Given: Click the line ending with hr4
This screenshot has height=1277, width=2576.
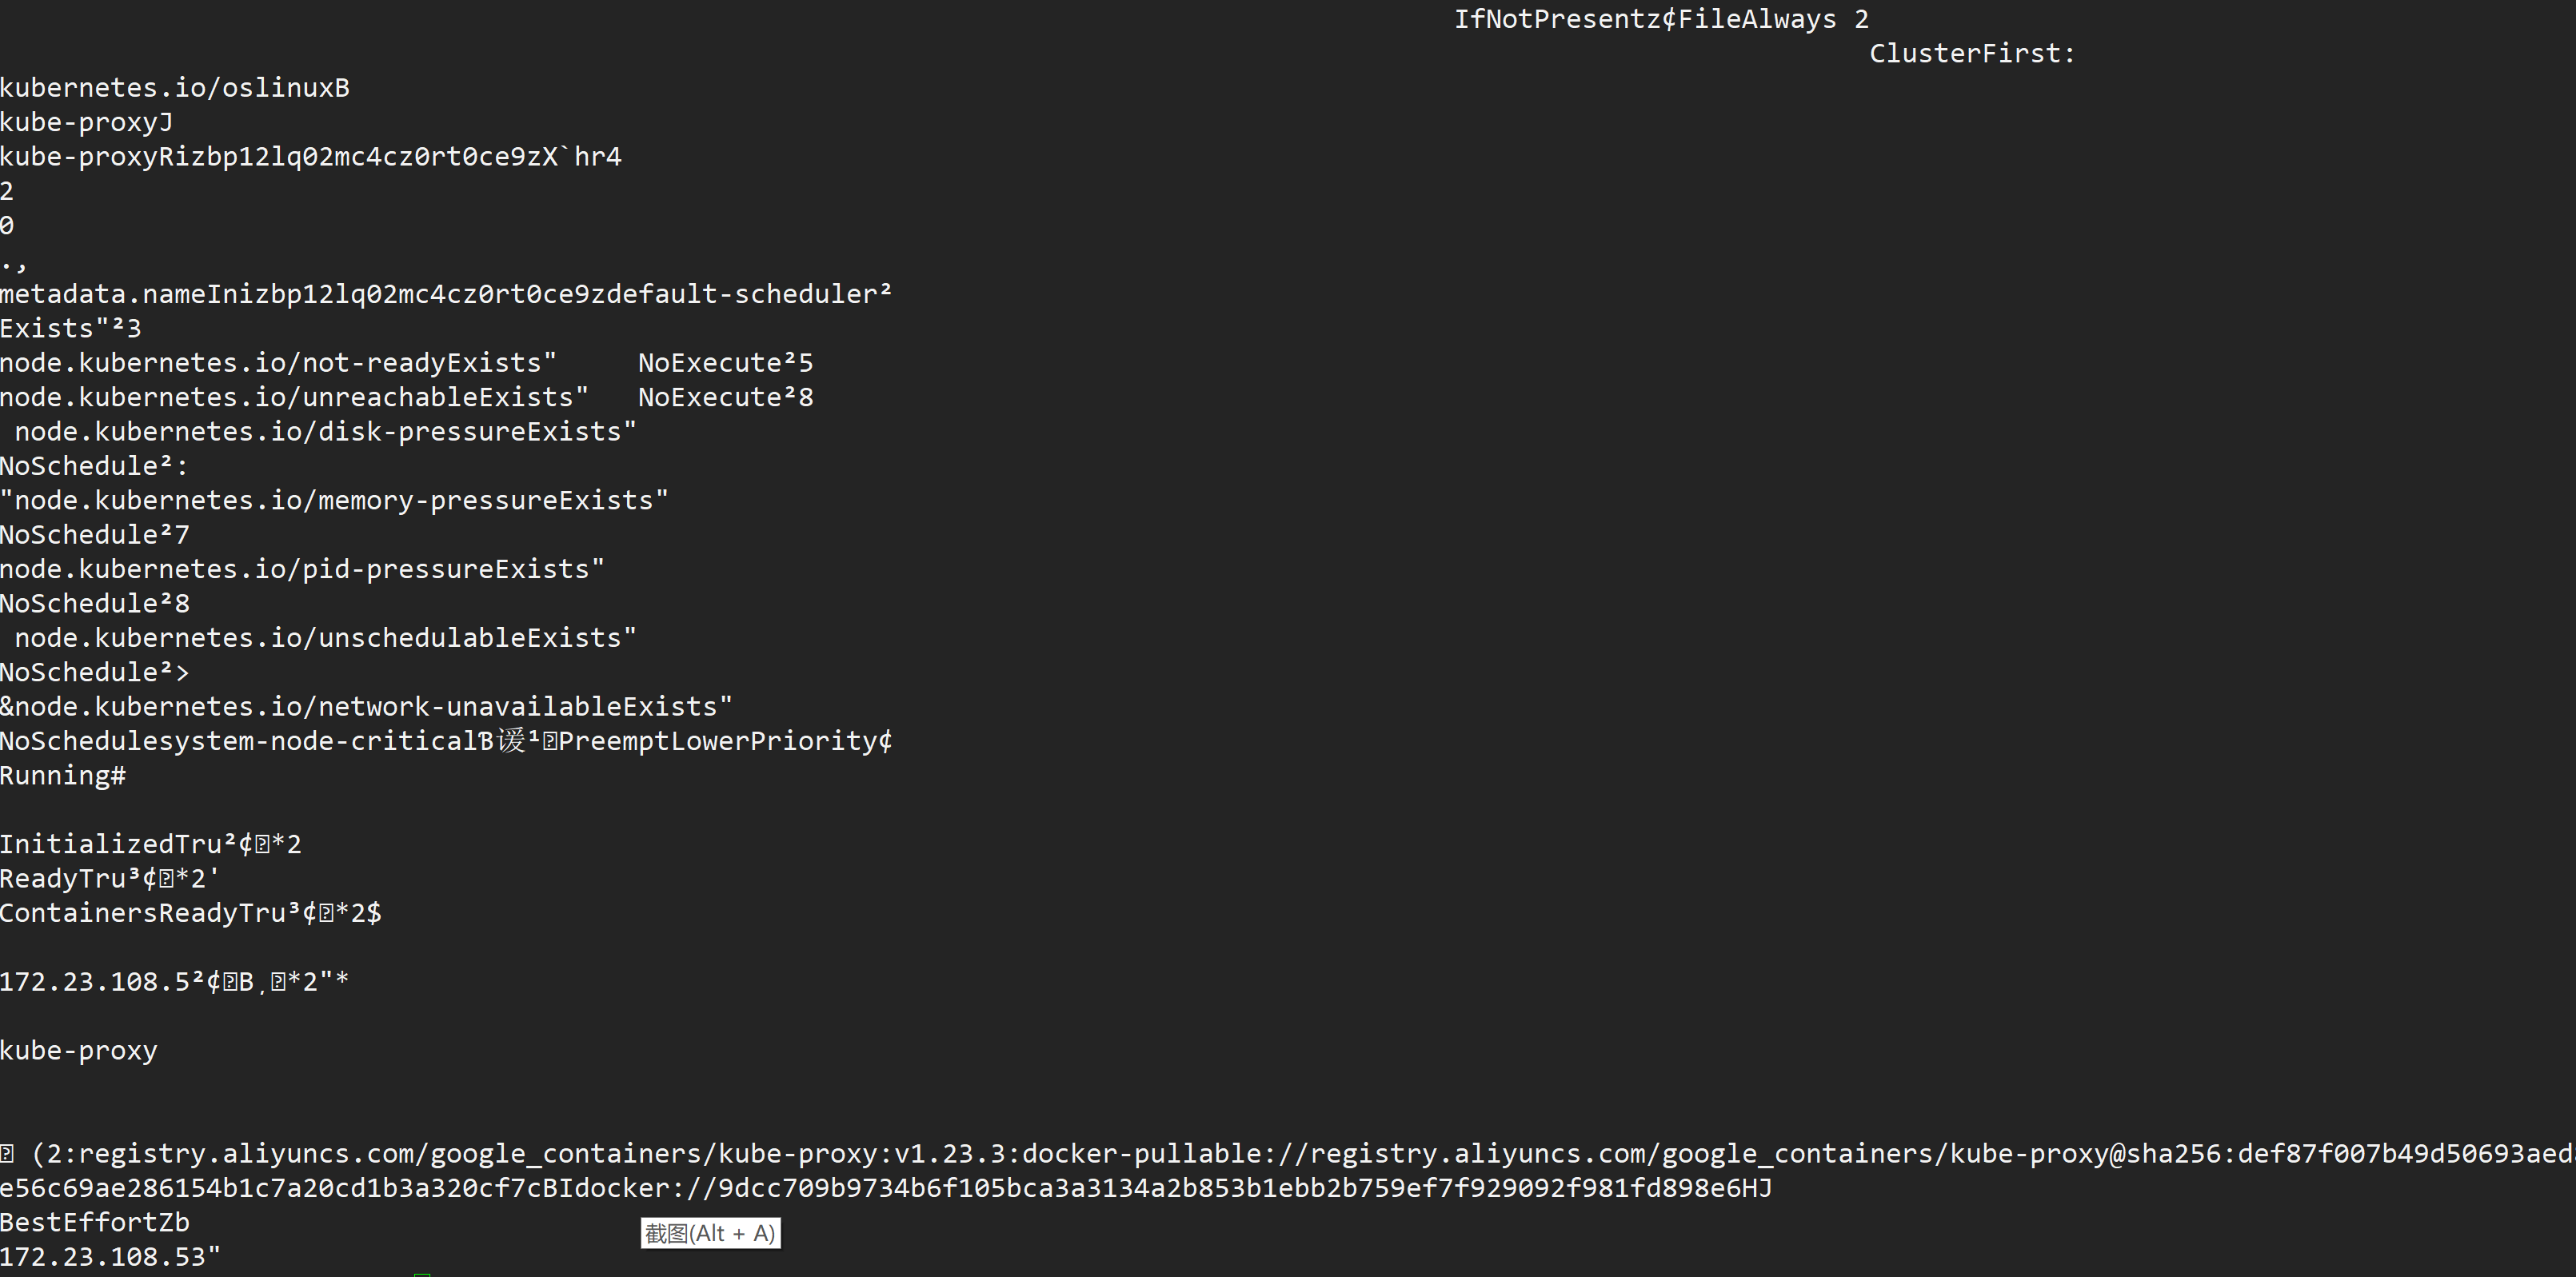Looking at the screenshot, I should click(x=311, y=157).
